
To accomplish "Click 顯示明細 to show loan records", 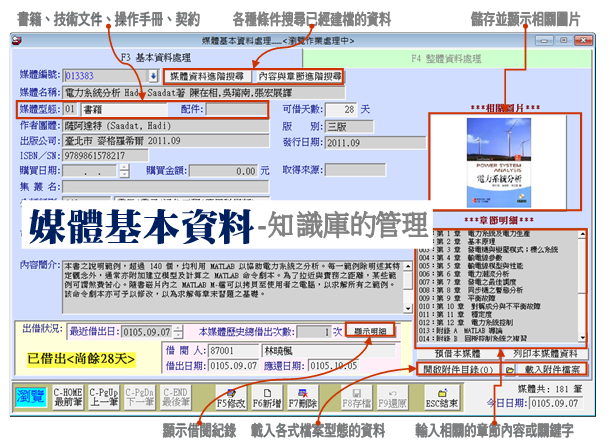I will point(370,331).
